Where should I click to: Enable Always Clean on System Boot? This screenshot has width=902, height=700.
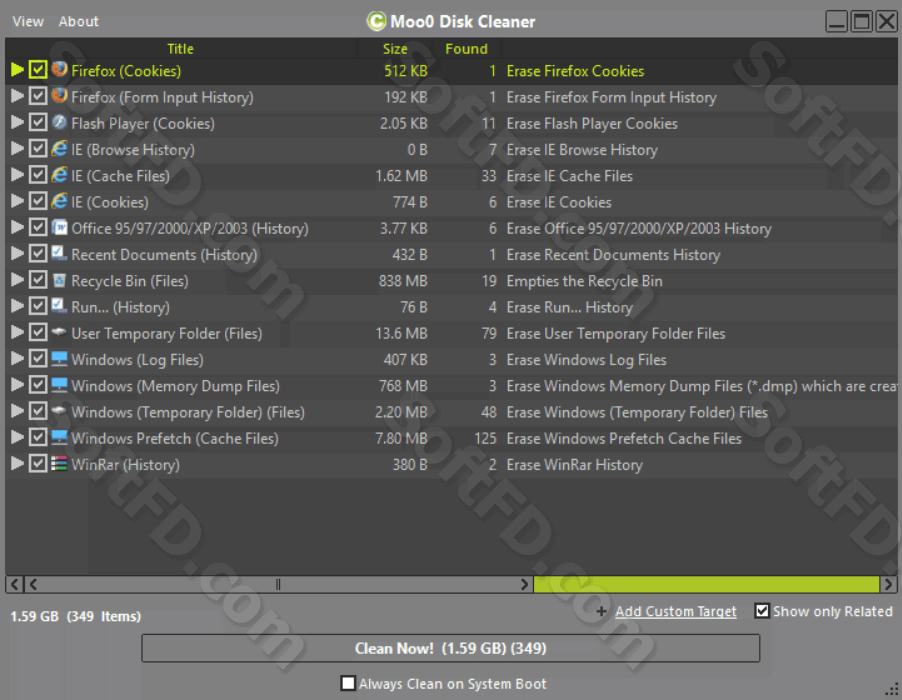348,683
